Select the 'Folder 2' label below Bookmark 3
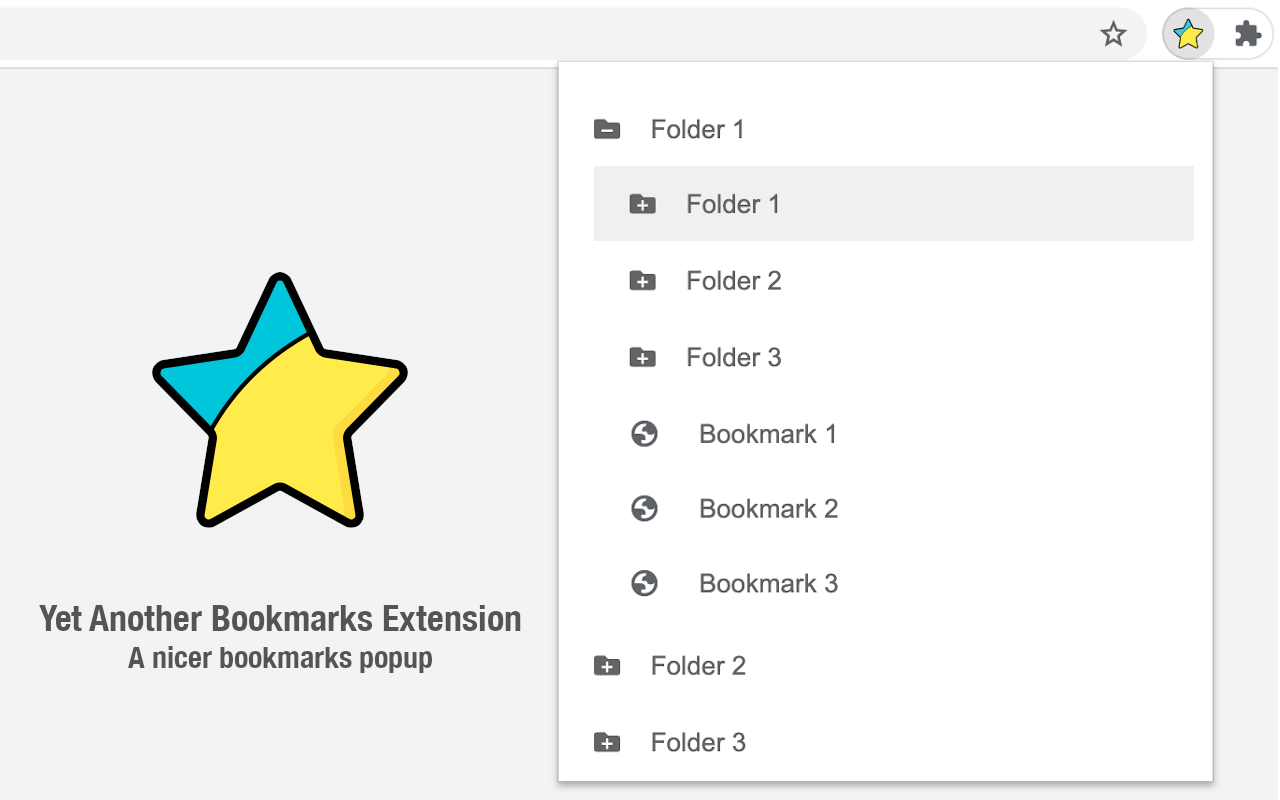This screenshot has height=800, width=1280. point(699,666)
